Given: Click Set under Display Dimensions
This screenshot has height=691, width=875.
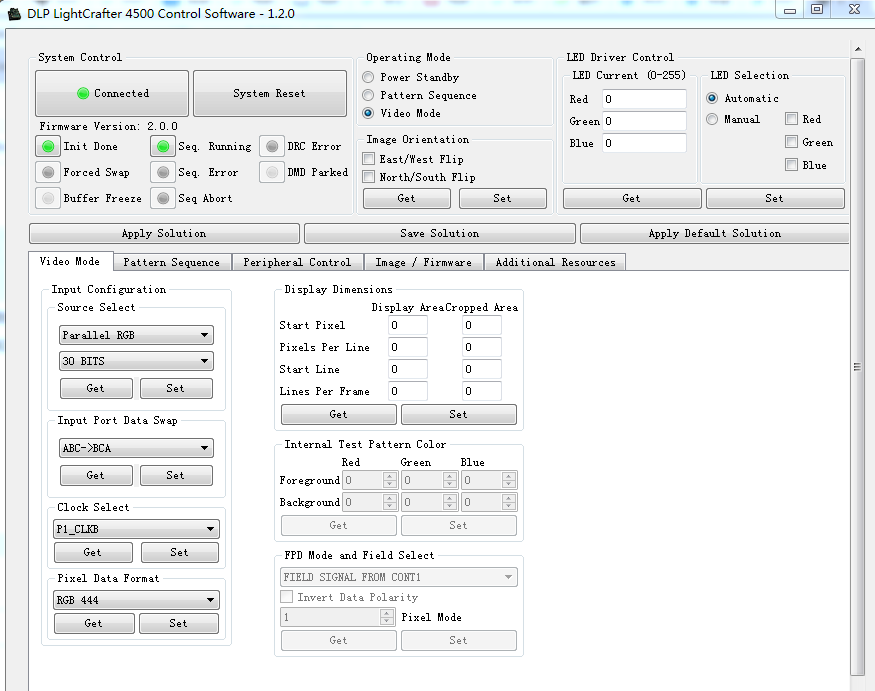Looking at the screenshot, I should tap(459, 414).
